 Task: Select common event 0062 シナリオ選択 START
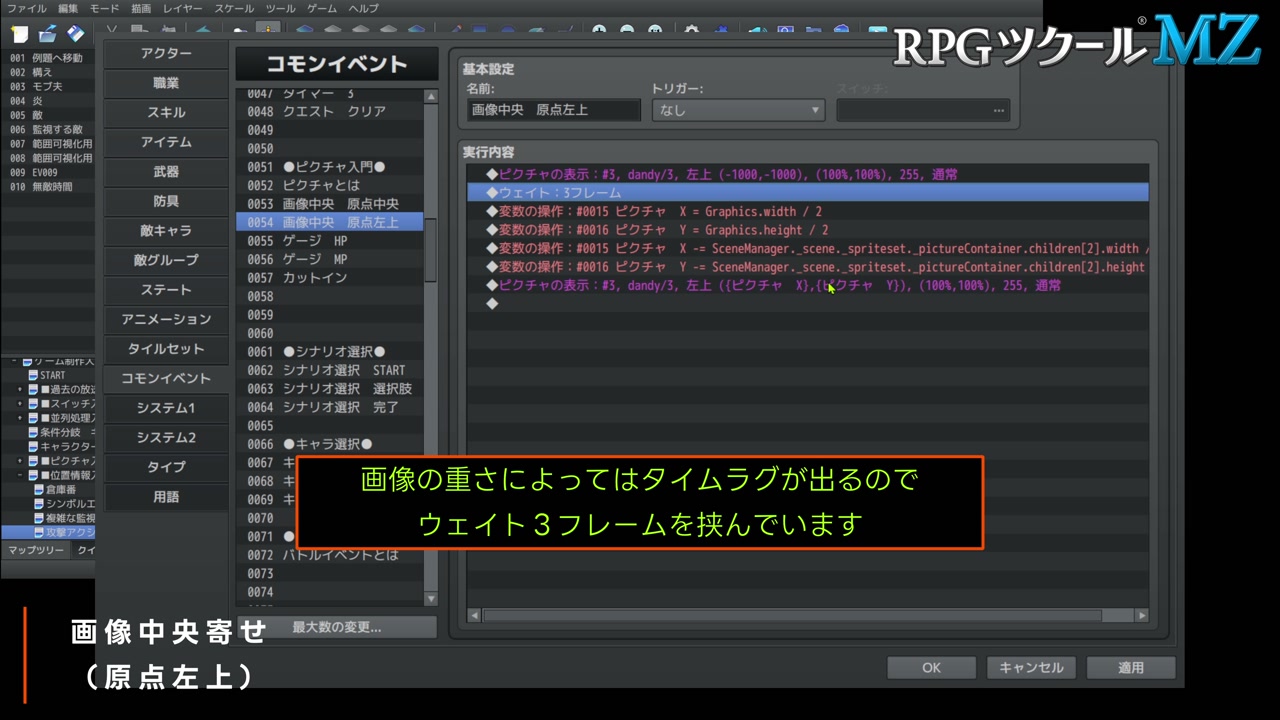point(330,370)
